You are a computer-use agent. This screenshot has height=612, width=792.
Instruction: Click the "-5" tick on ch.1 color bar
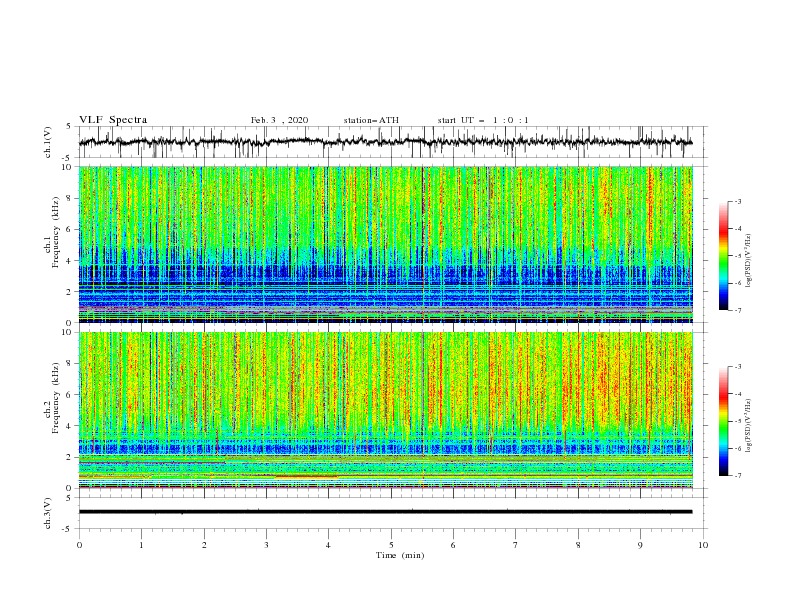tap(738, 256)
